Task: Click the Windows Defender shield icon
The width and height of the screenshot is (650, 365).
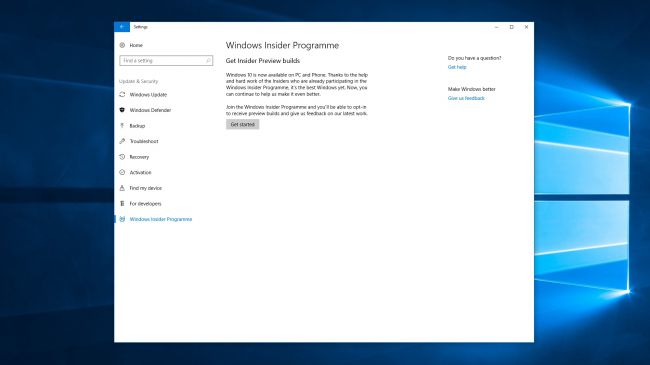Action: 122,110
